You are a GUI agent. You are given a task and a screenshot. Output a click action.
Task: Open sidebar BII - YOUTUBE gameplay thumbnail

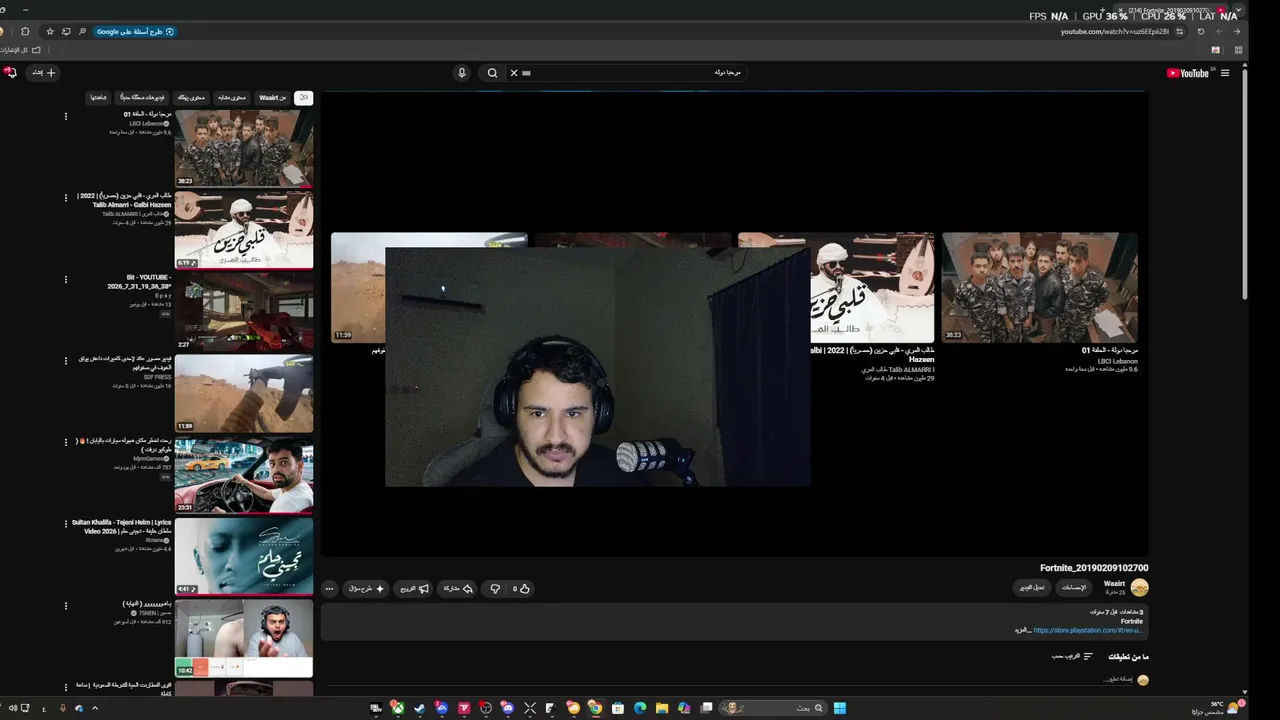[x=244, y=311]
